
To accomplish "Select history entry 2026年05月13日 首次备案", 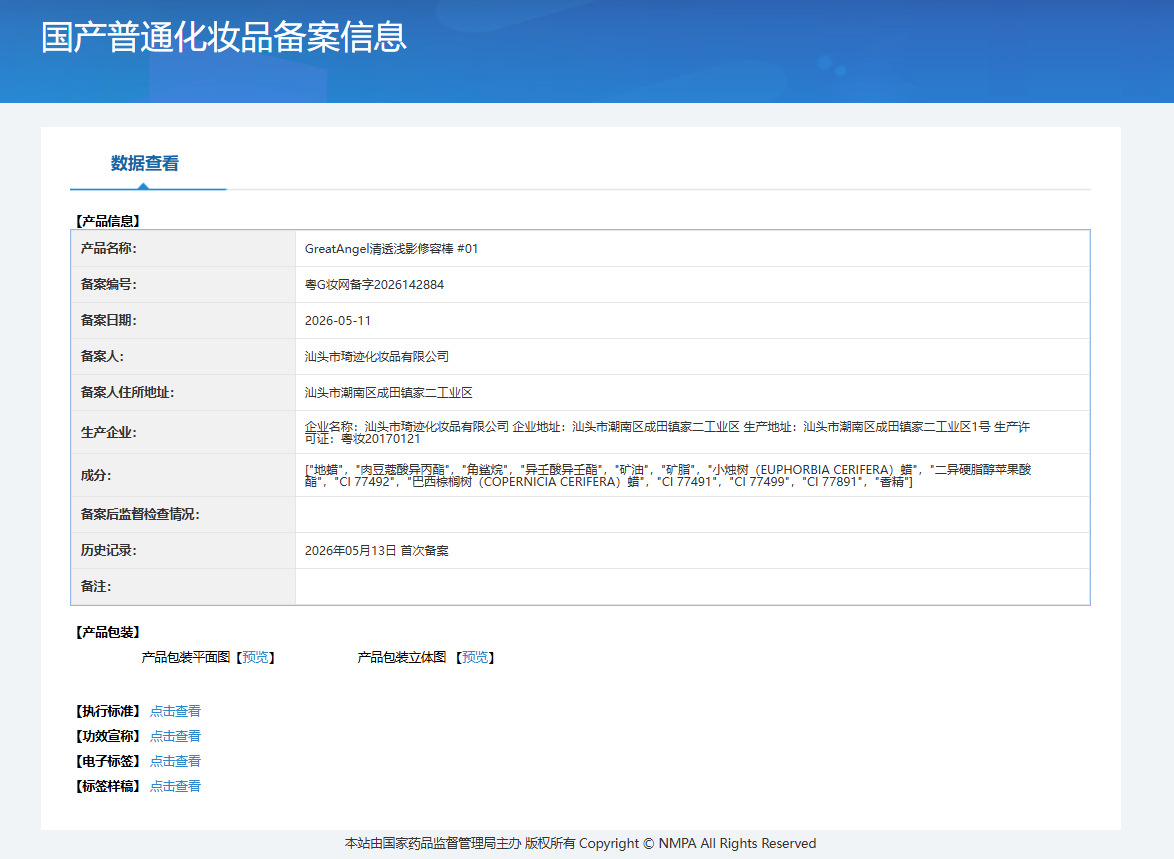I will 377,550.
